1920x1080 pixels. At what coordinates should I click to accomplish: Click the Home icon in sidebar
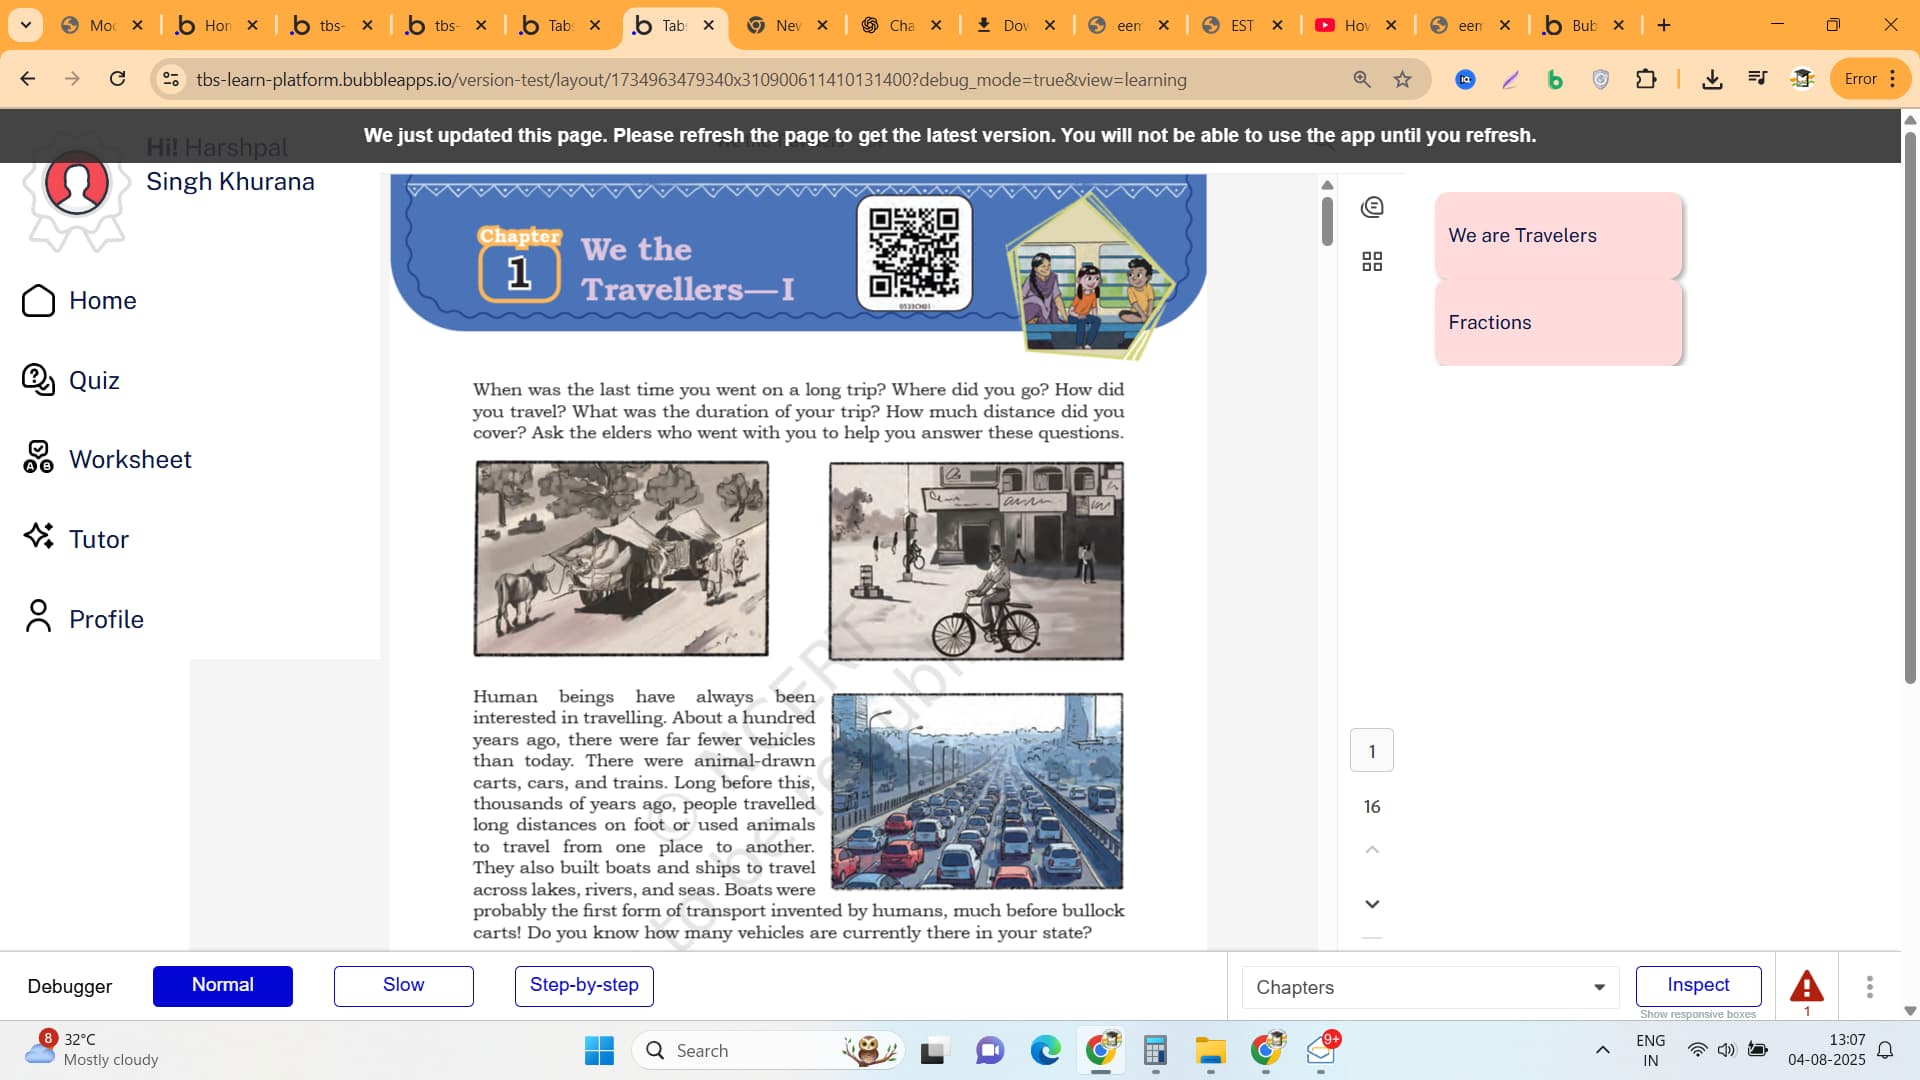(x=38, y=300)
